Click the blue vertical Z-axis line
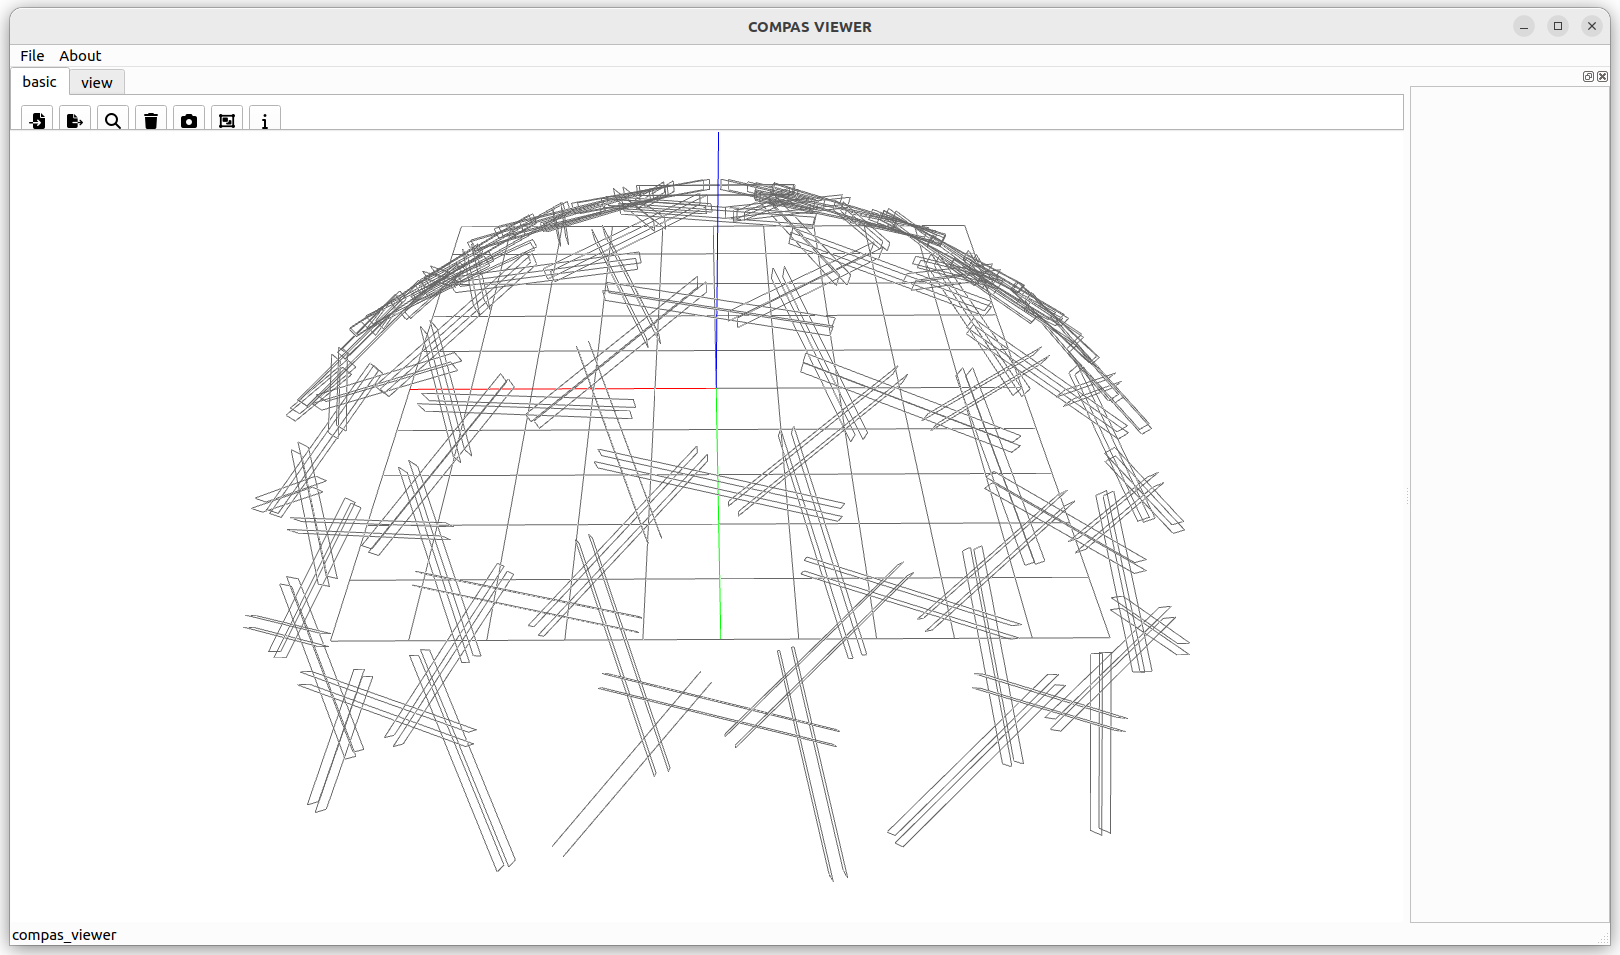Viewport: 1620px width, 955px height. pos(716,250)
